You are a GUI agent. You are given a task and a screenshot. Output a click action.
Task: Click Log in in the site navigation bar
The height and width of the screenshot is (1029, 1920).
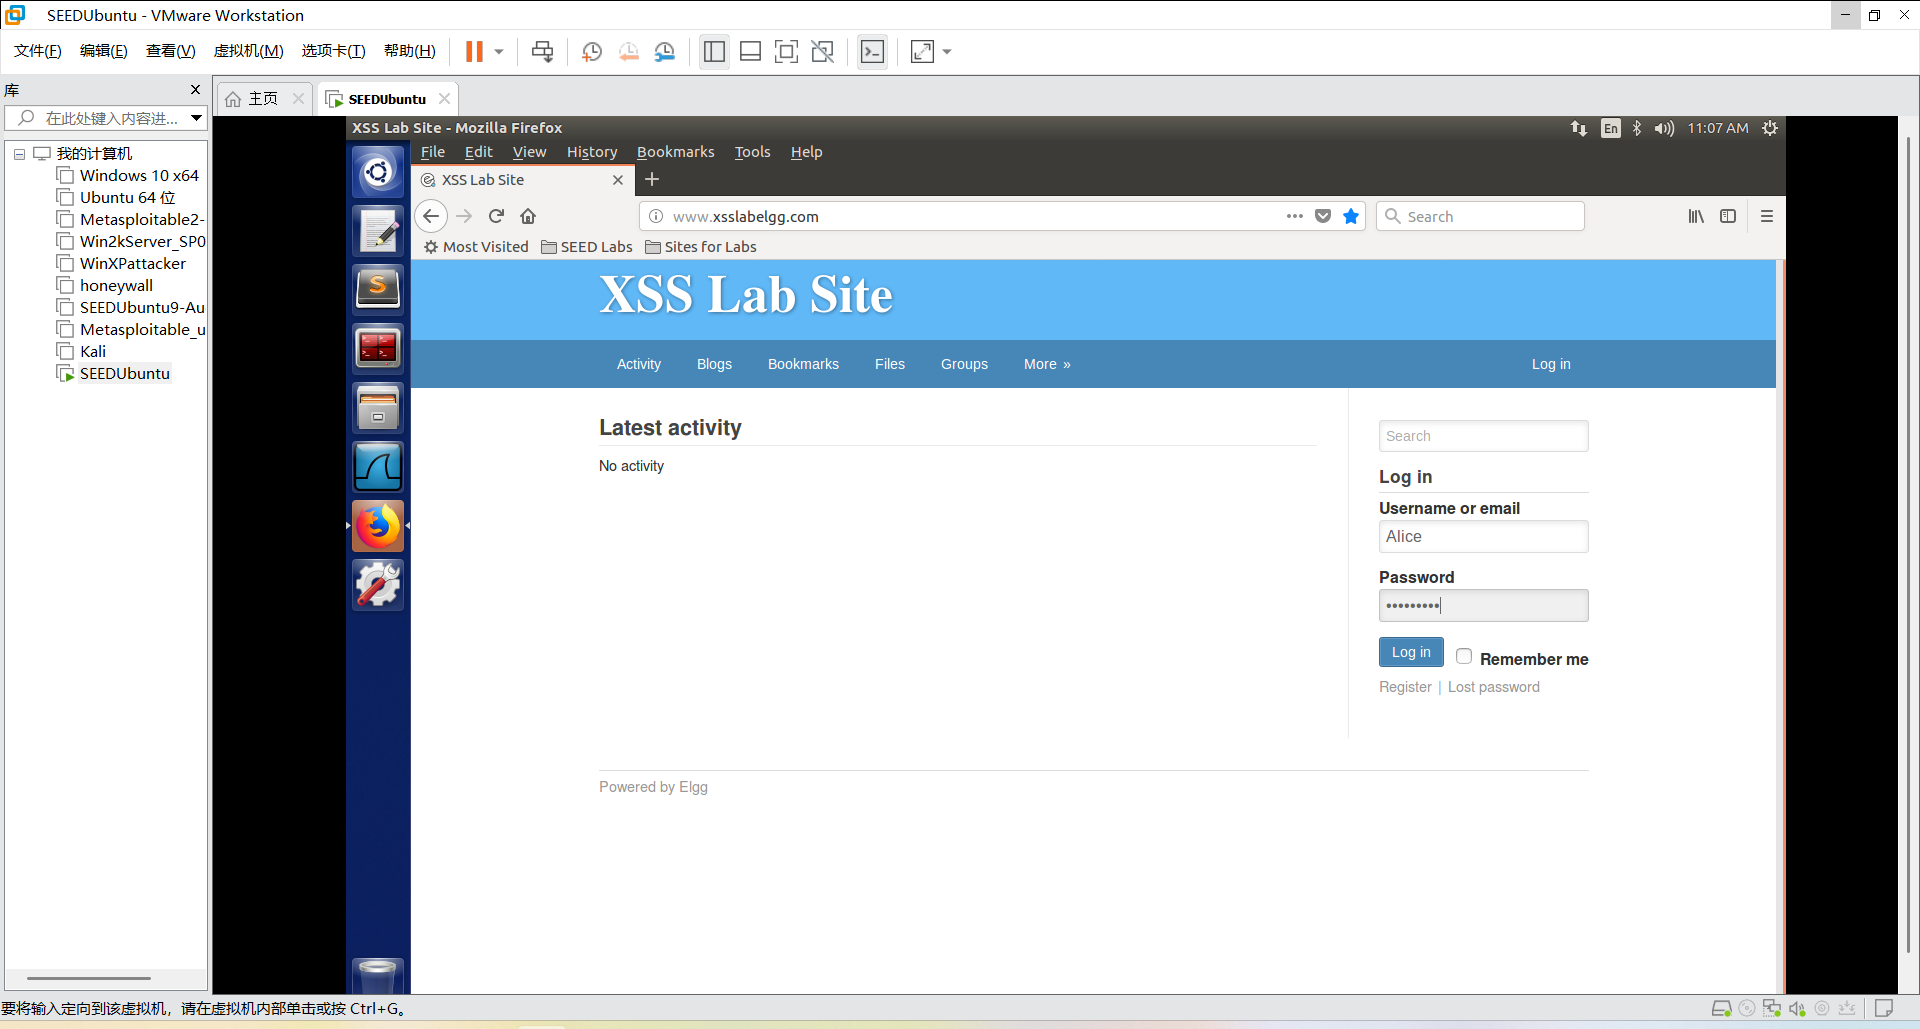pos(1551,364)
